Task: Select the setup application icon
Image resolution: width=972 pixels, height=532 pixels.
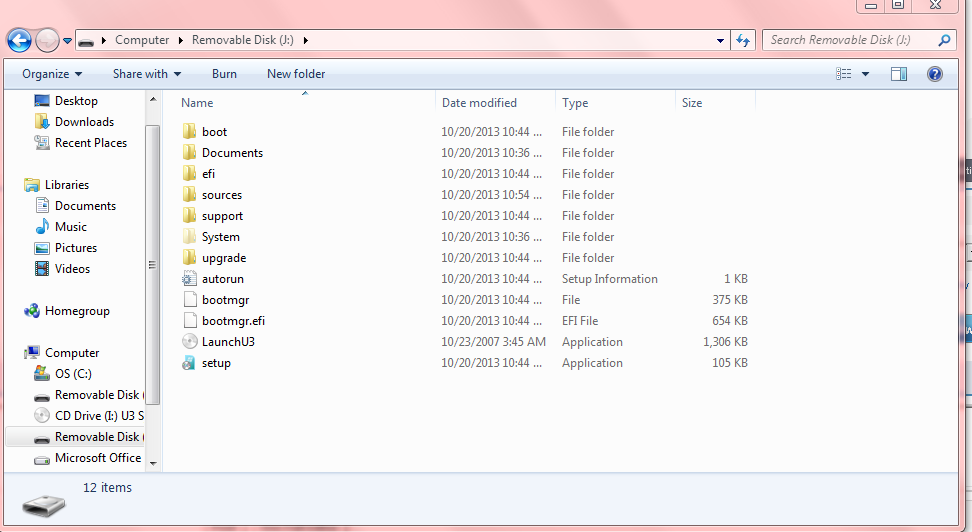Action: pos(189,363)
